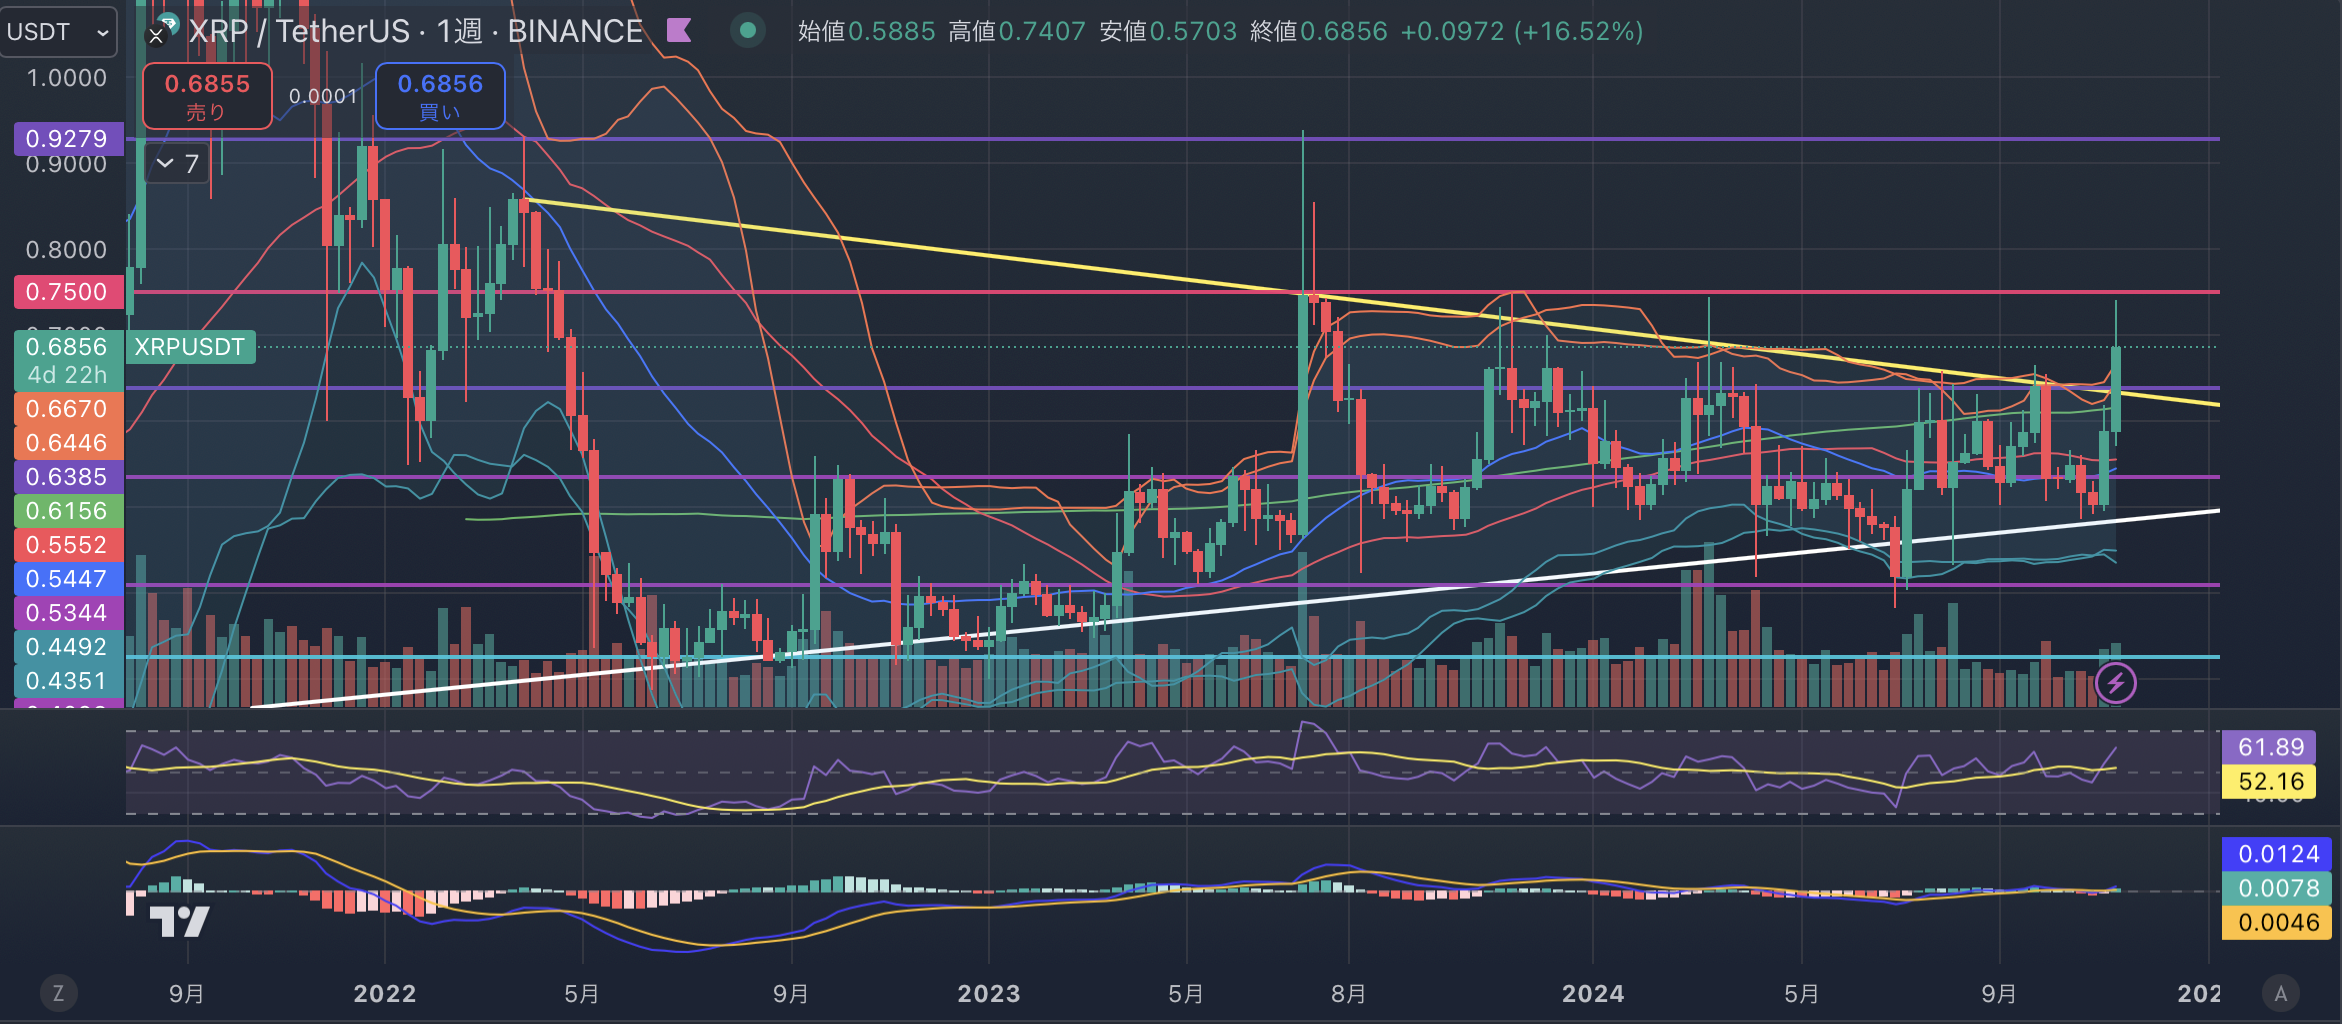The height and width of the screenshot is (1024, 2342).
Task: Click the 0.6856 buy button
Action: [x=440, y=96]
